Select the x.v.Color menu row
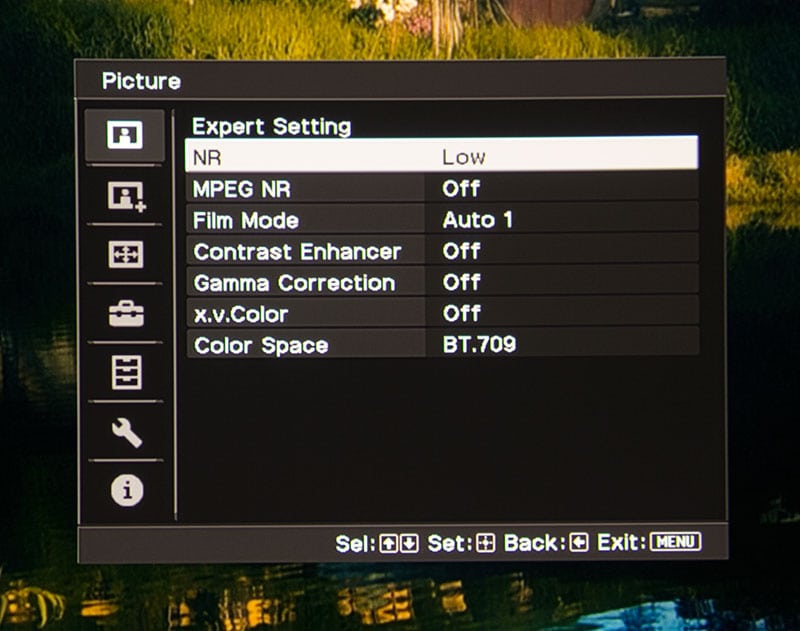This screenshot has height=631, width=800. tap(442, 313)
